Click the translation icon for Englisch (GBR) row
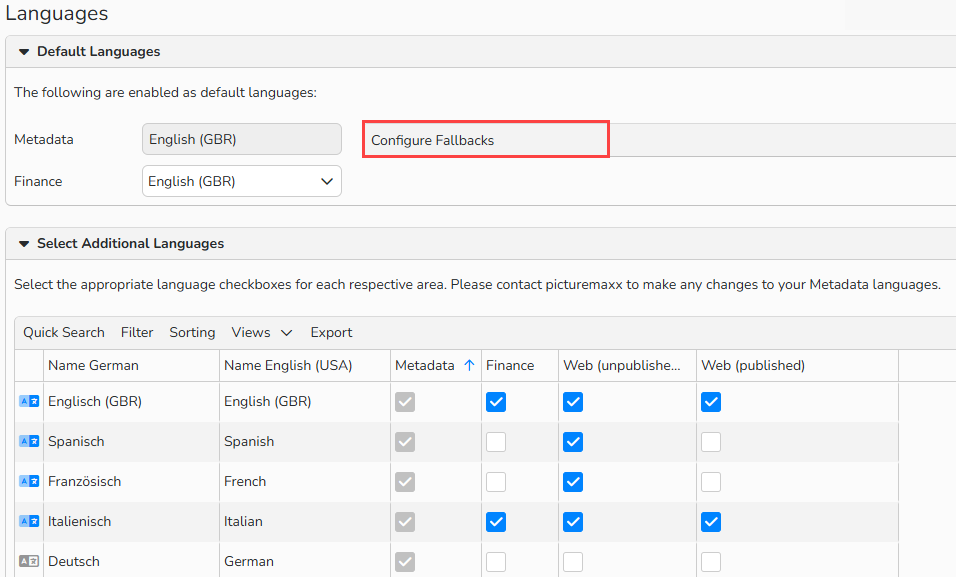The width and height of the screenshot is (956, 577). pyautogui.click(x=29, y=401)
